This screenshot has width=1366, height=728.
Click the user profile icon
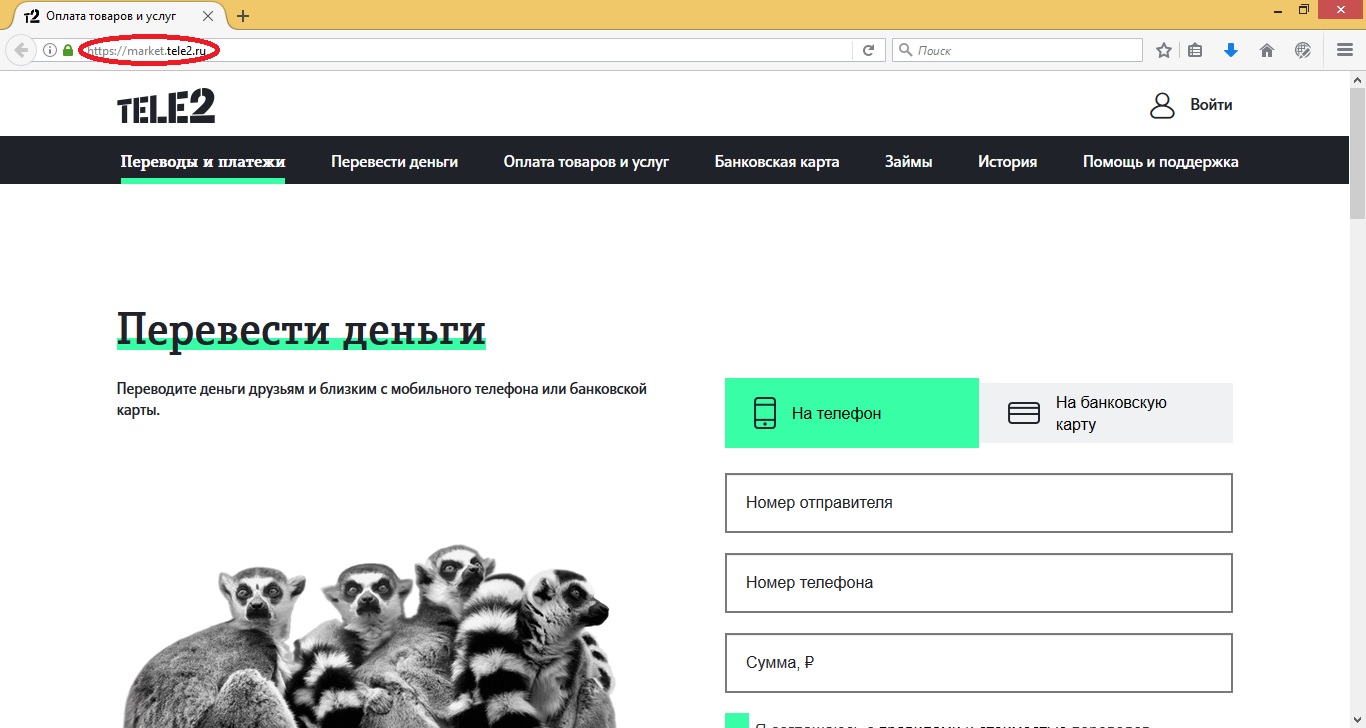click(x=1162, y=105)
